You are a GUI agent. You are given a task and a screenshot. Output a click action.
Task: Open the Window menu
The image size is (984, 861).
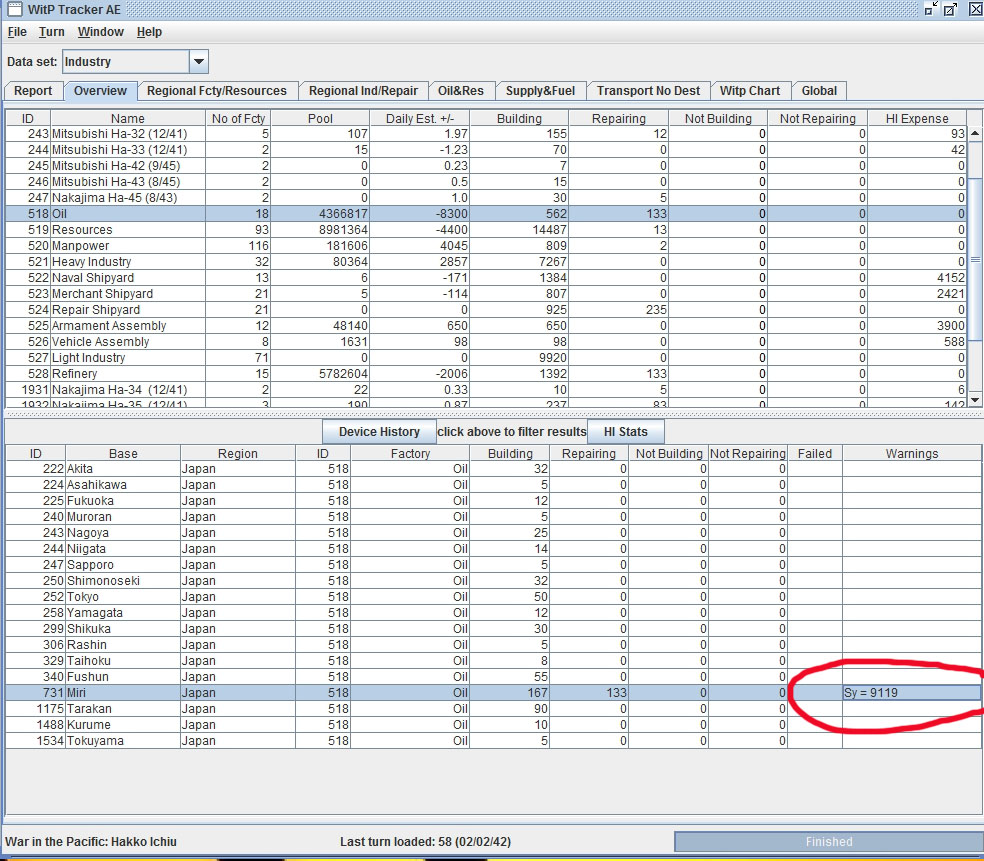(100, 32)
